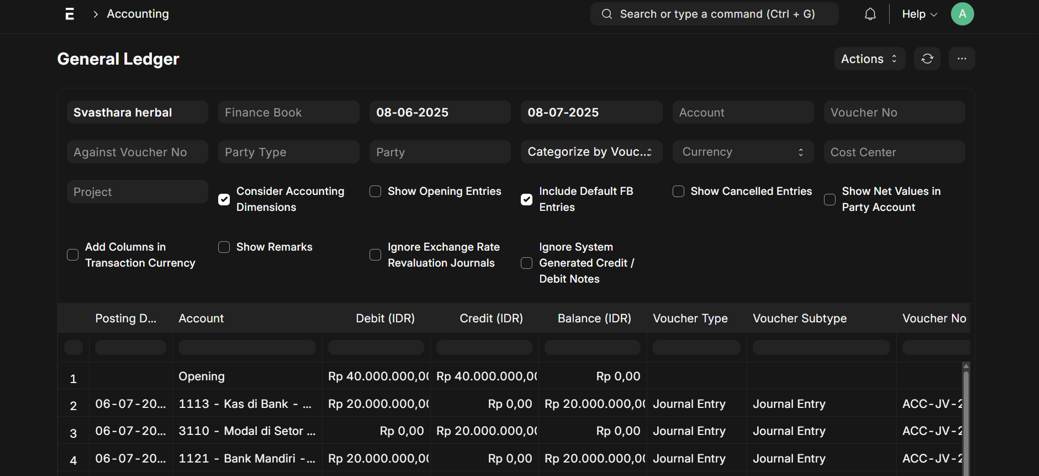Enable Show Cancelled Entries
Image resolution: width=1039 pixels, height=476 pixels.
click(678, 192)
